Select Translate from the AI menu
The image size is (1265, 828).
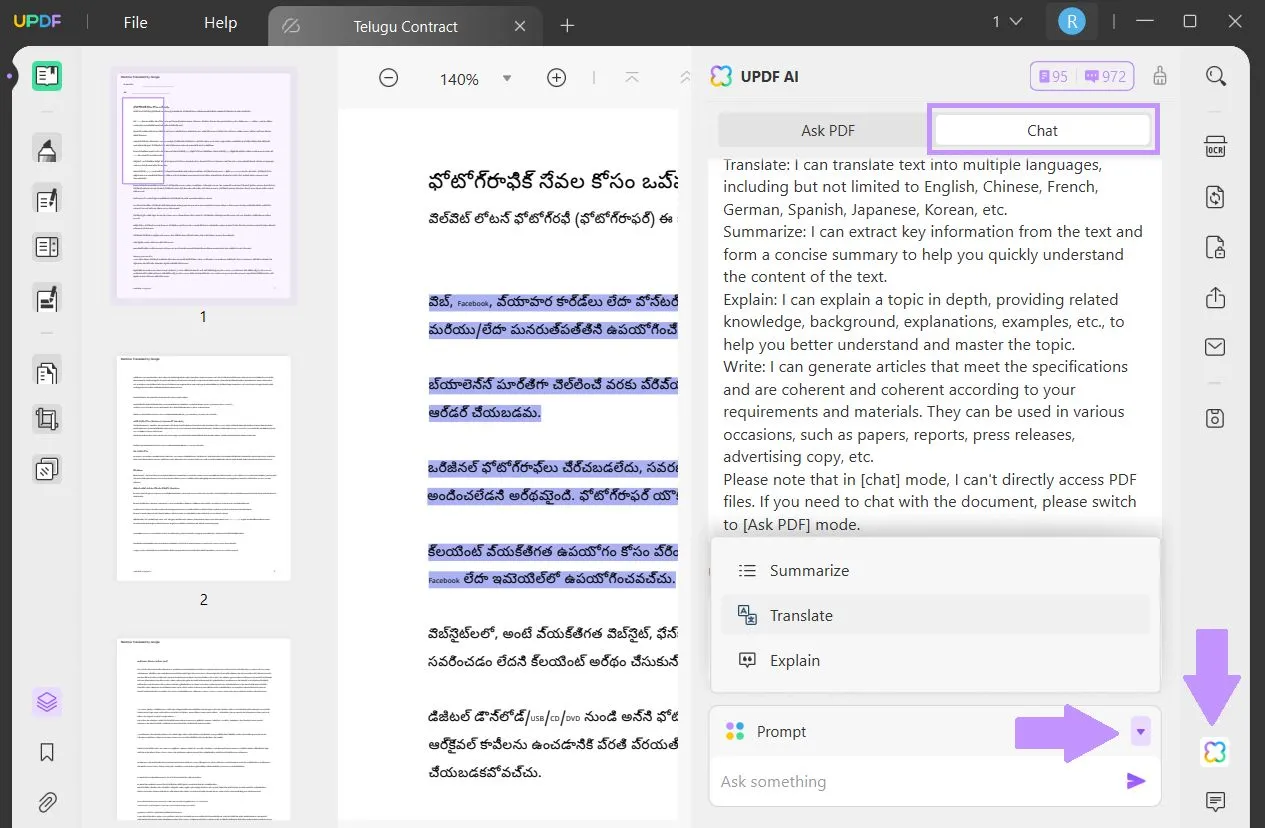coord(801,615)
